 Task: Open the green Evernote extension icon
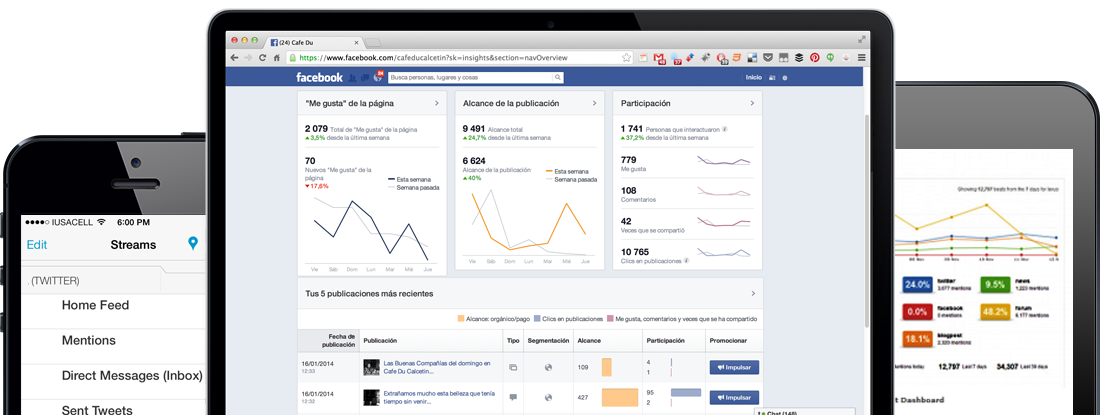tap(830, 58)
